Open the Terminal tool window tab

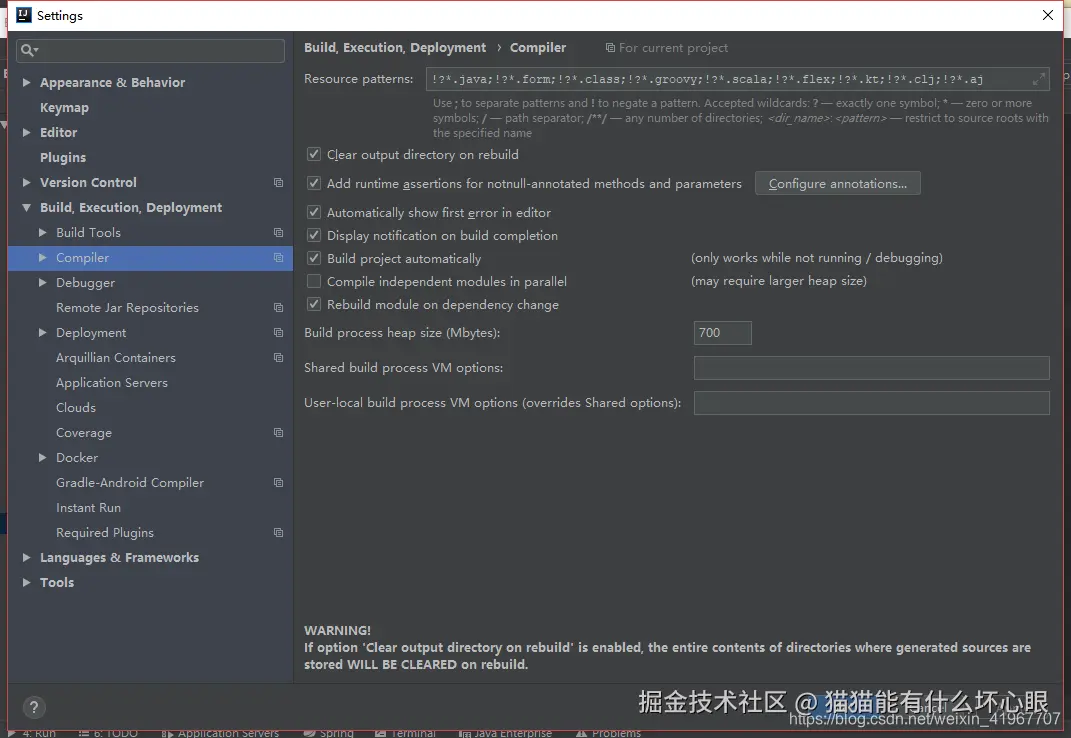[x=406, y=733]
